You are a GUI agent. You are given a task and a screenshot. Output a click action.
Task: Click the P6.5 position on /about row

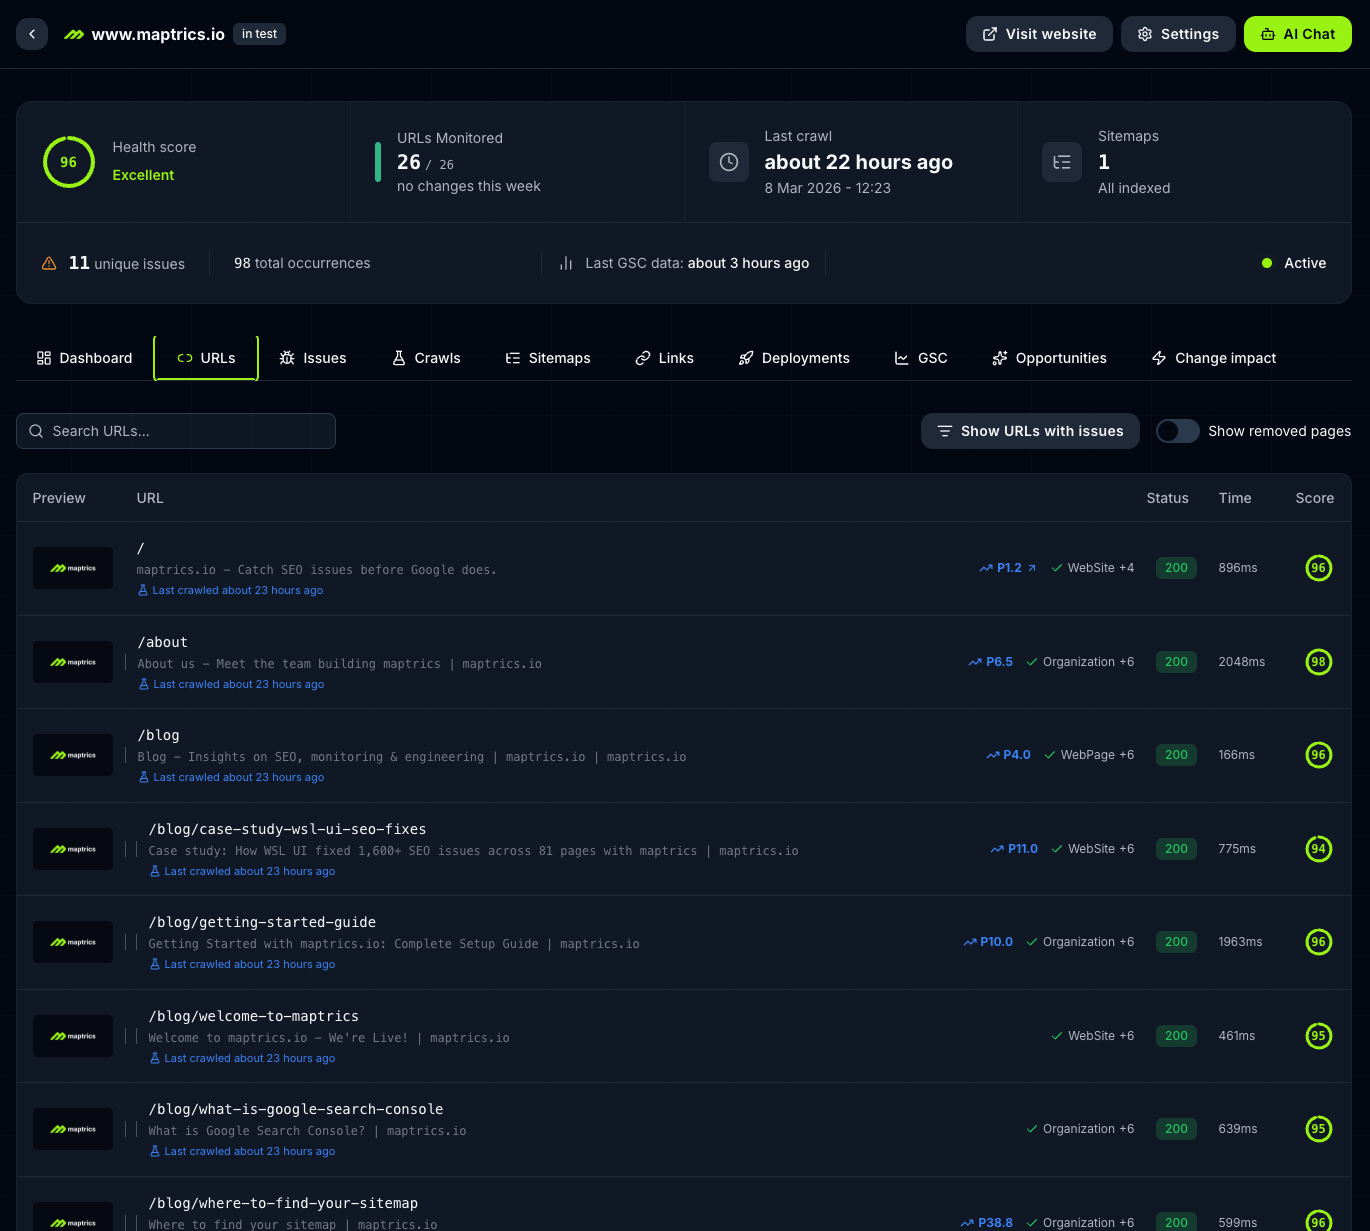(991, 662)
